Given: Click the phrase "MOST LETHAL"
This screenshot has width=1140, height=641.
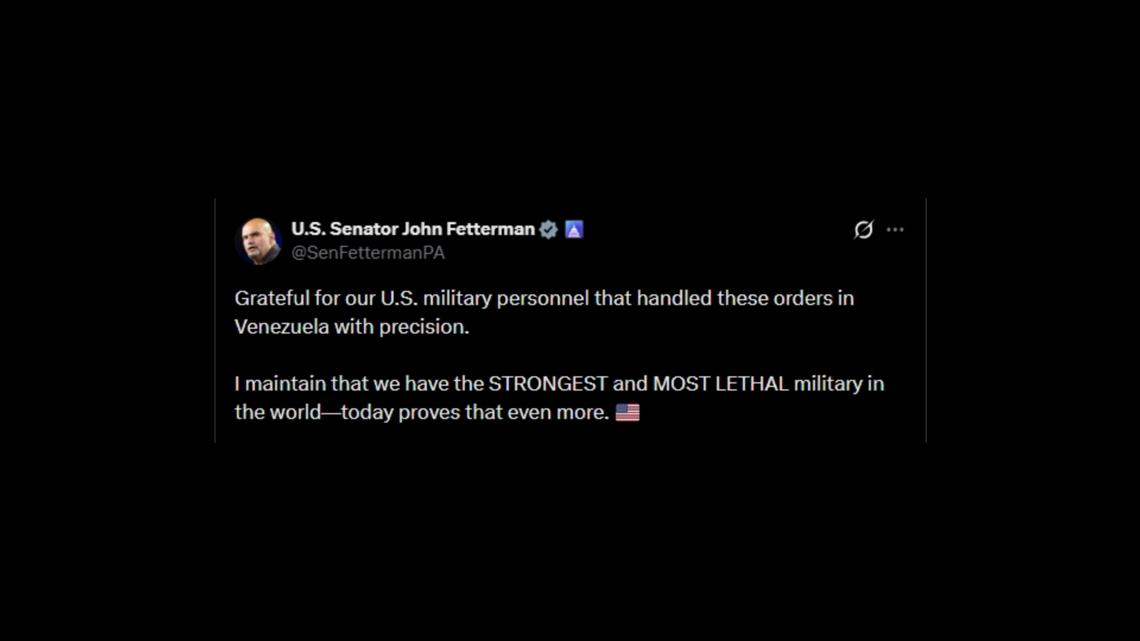Looking at the screenshot, I should point(720,384).
